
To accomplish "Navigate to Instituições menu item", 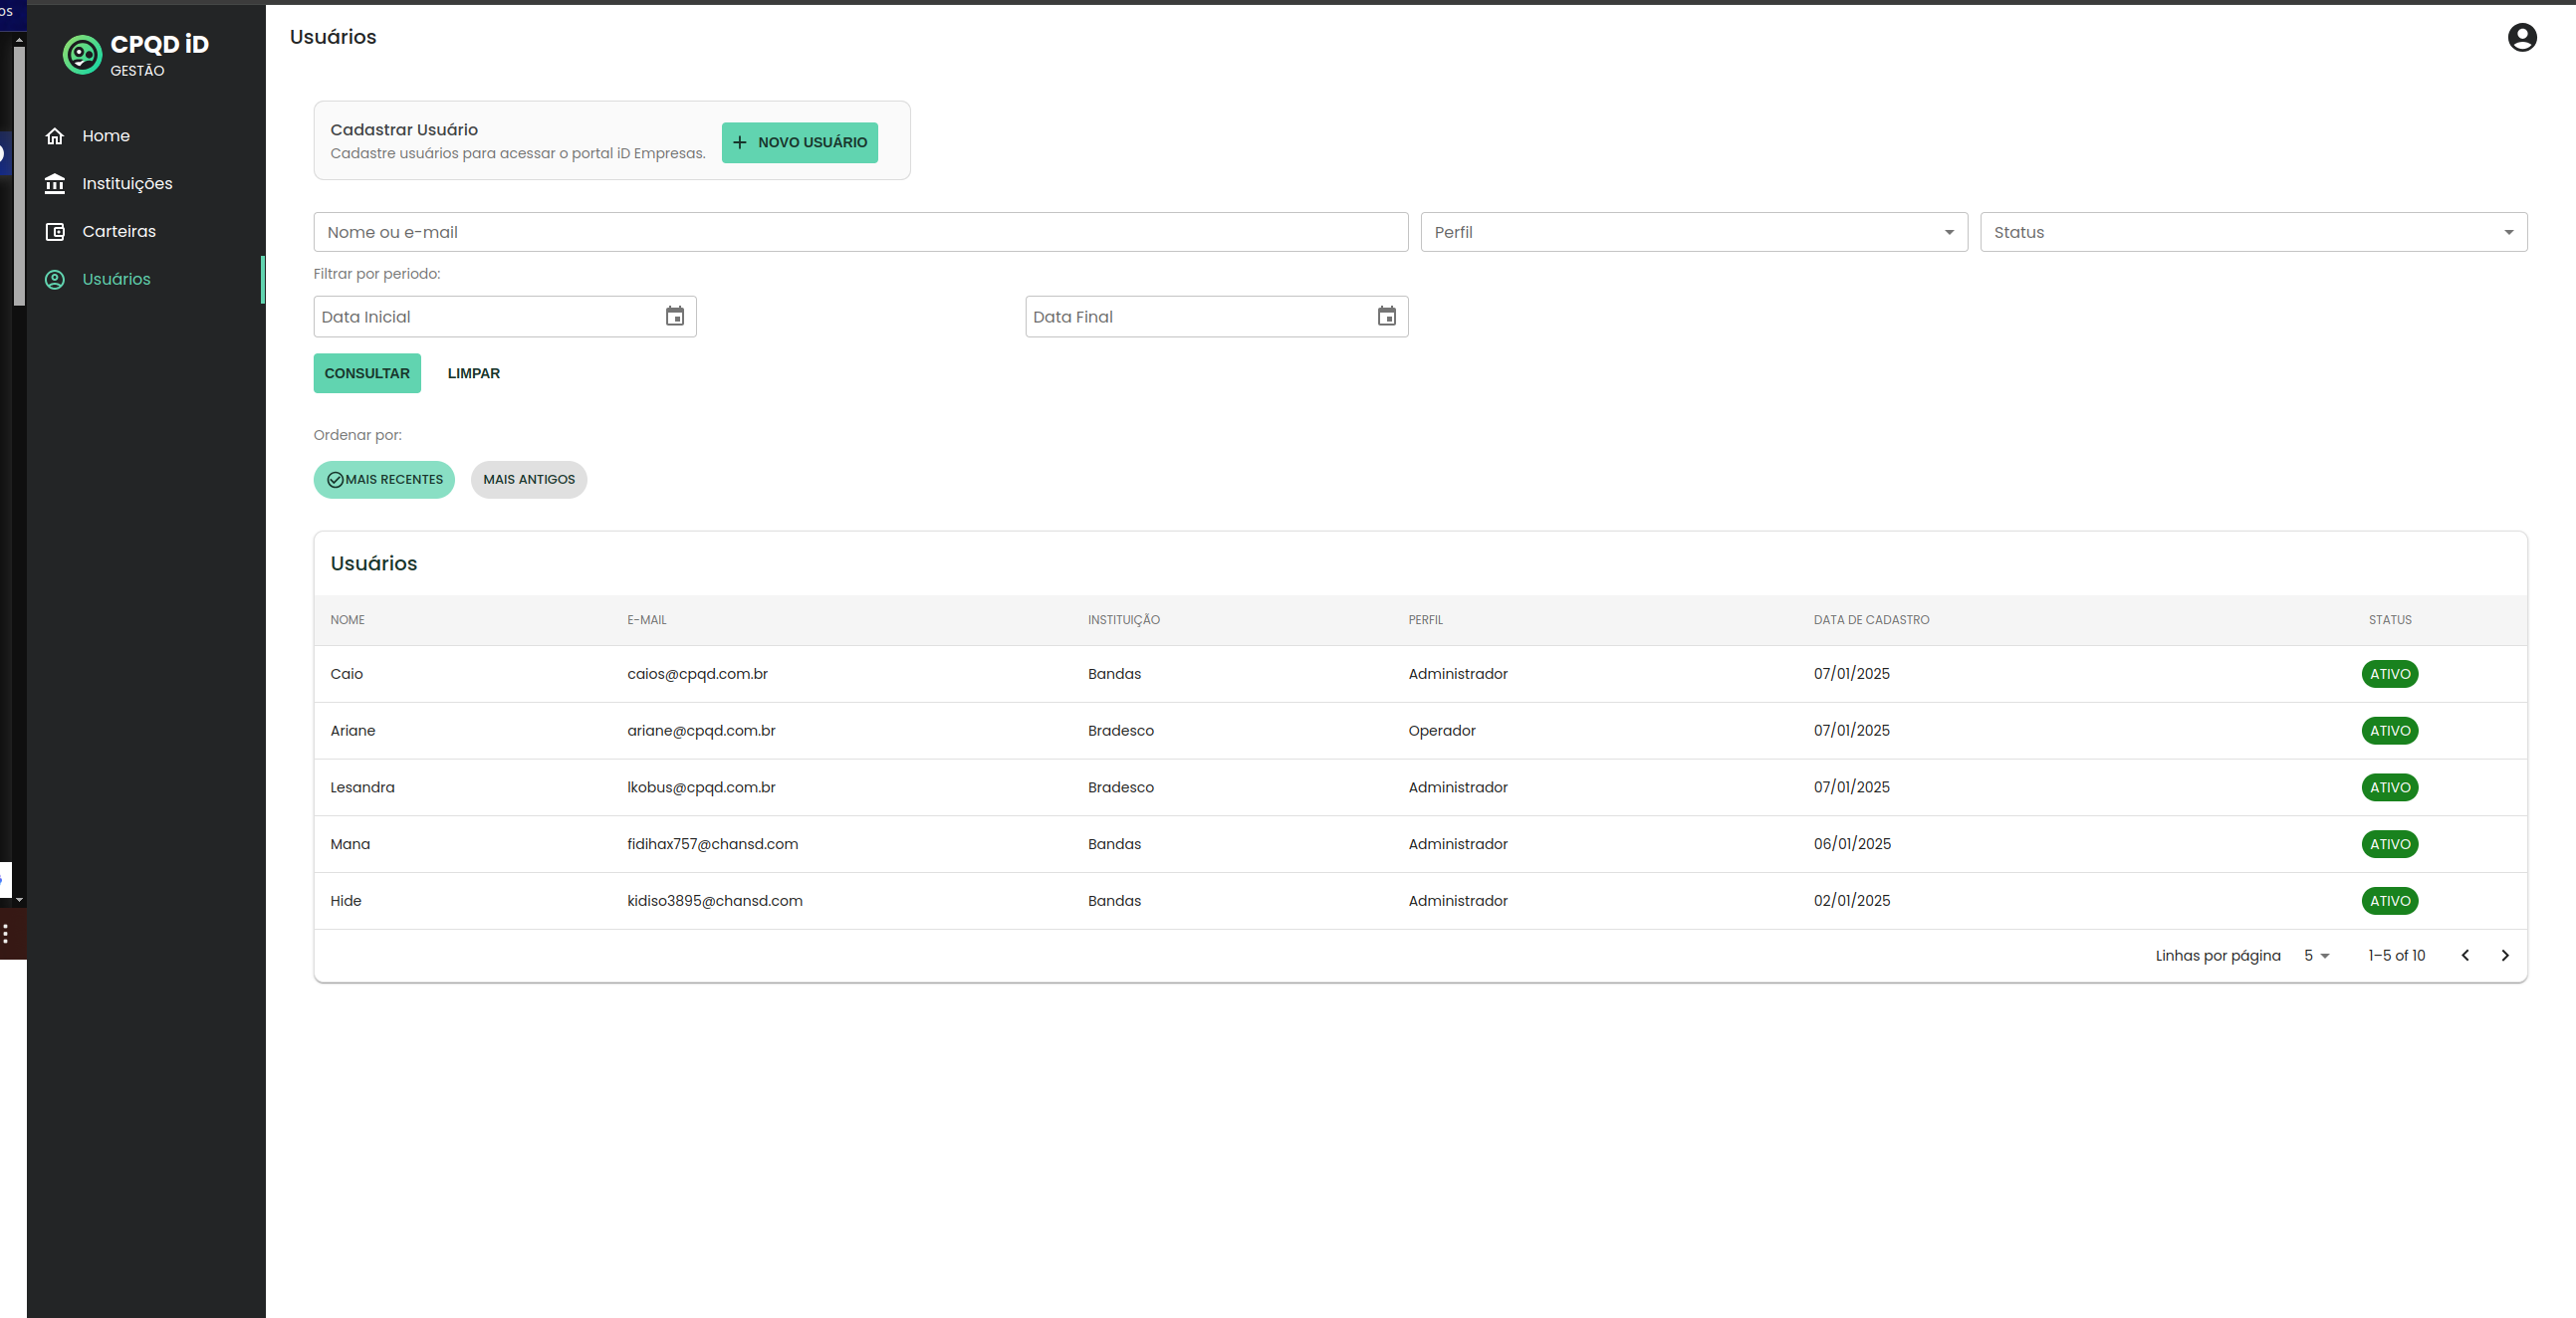I will (x=127, y=184).
